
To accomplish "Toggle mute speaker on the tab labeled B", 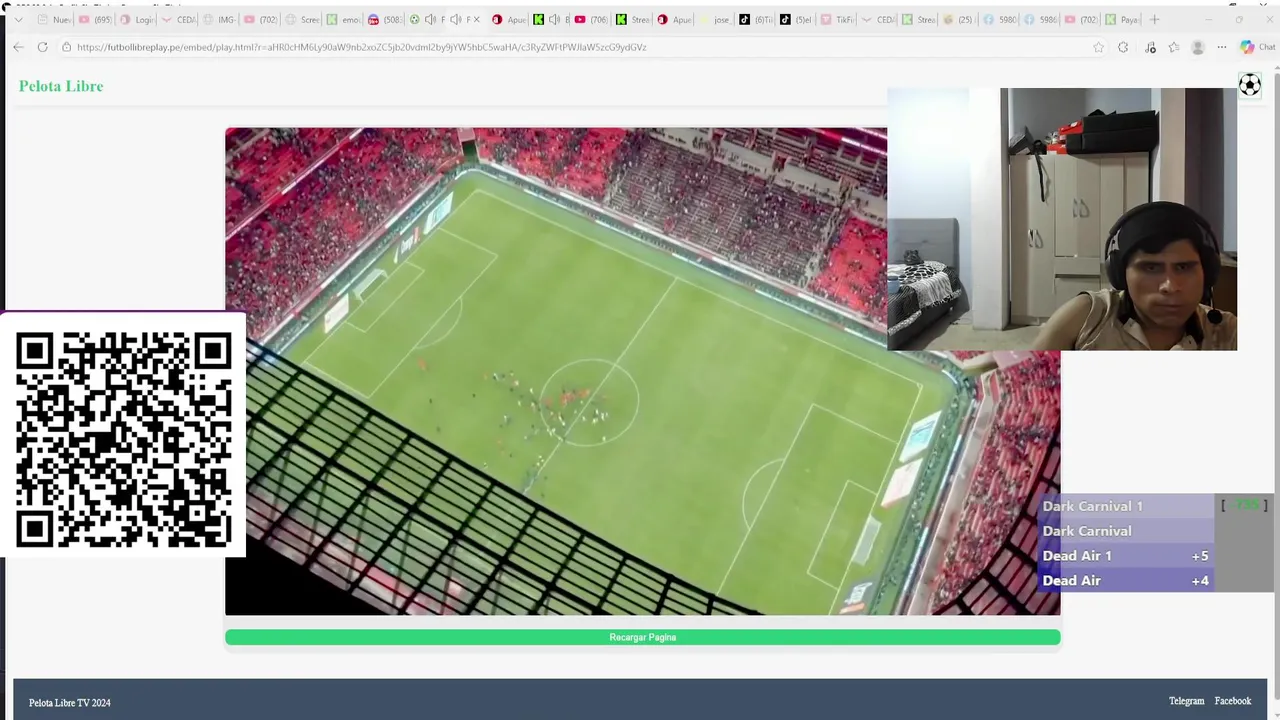I will (554, 19).
